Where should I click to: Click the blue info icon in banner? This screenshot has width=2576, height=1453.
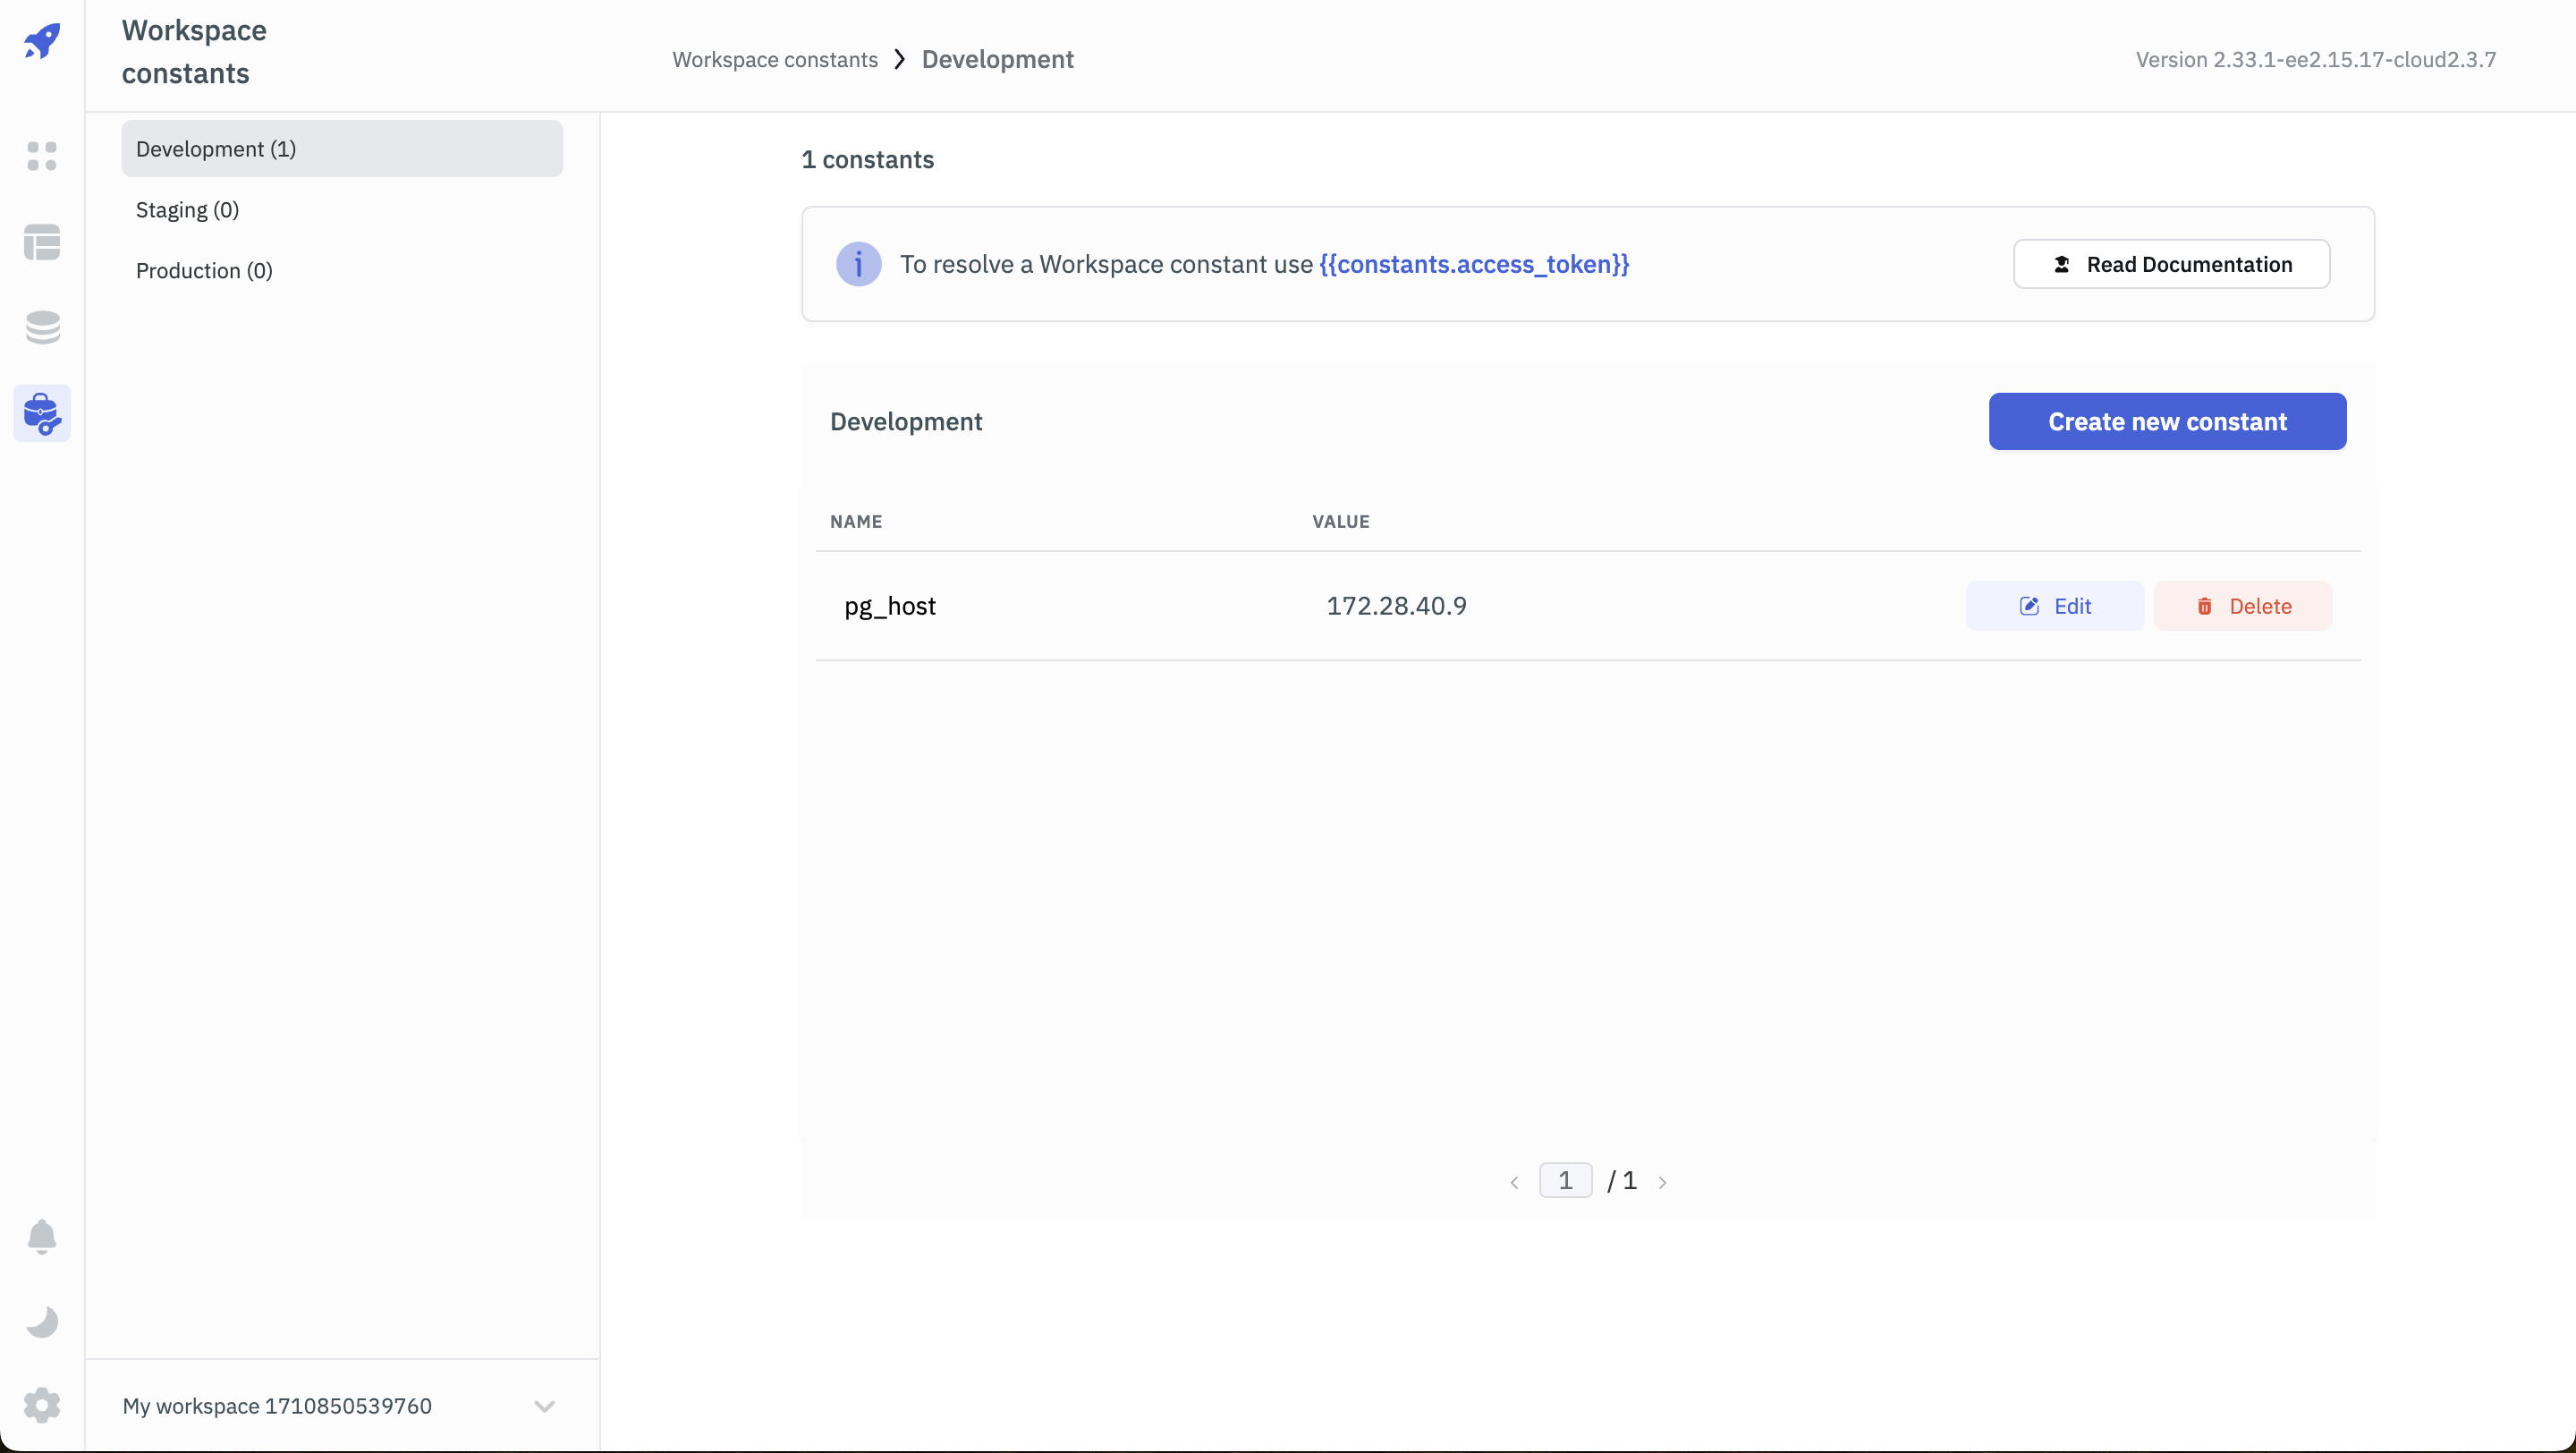(x=858, y=264)
